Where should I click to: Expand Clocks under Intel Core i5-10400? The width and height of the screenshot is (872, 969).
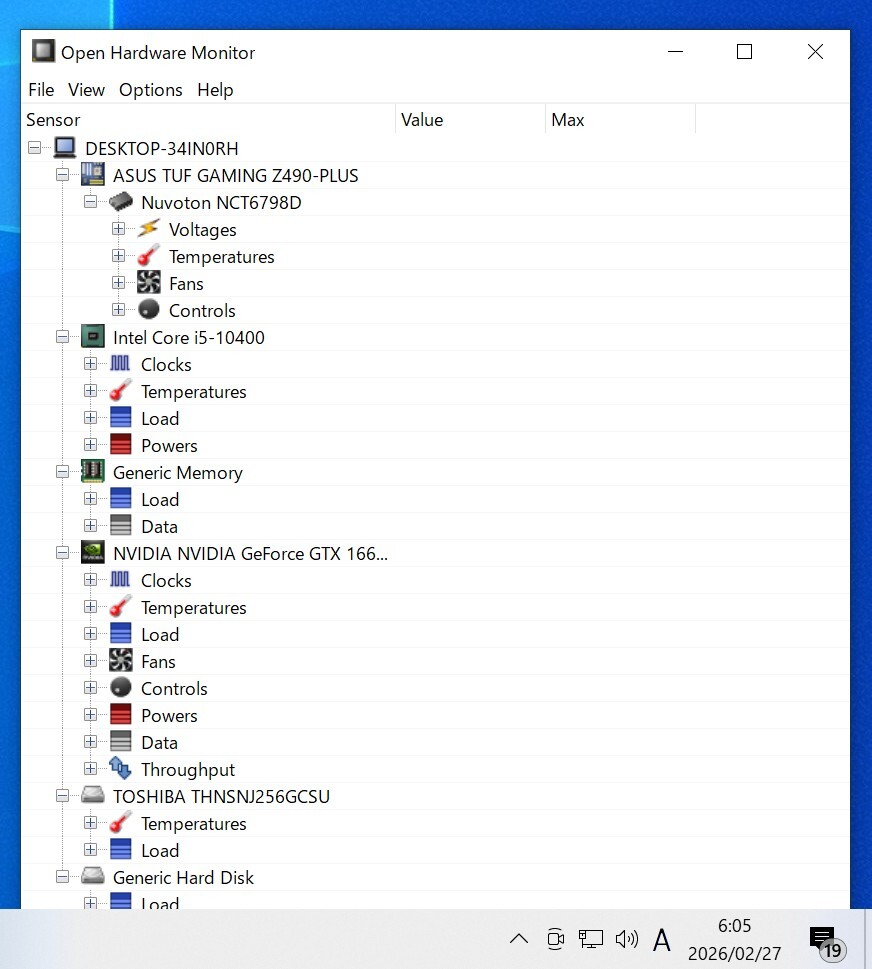tap(90, 363)
